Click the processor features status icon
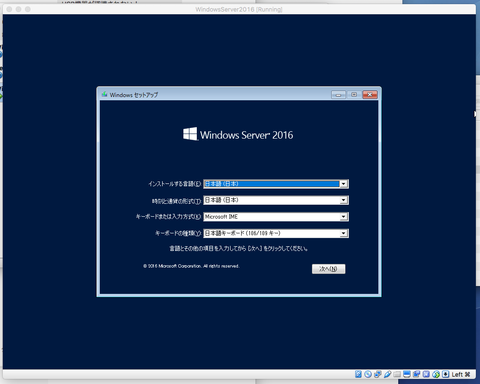Screen dimensions: 480x384 [426, 374]
